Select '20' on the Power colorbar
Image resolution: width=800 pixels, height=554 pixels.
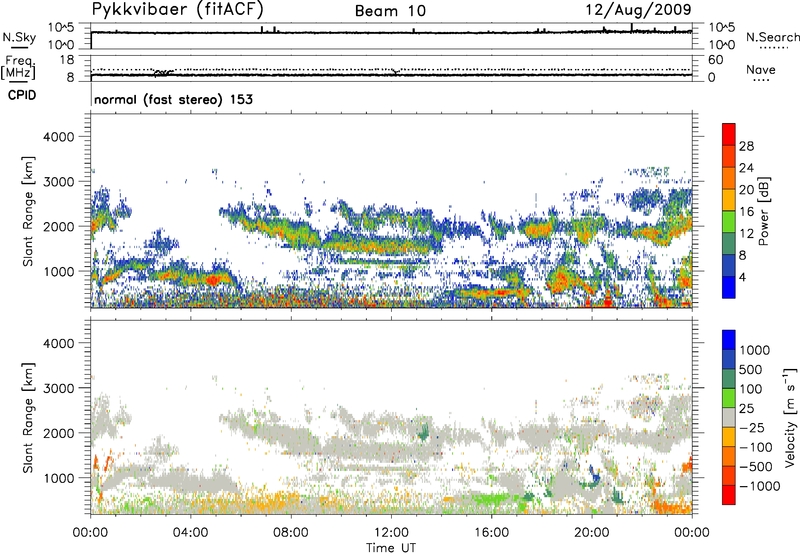[x=746, y=190]
